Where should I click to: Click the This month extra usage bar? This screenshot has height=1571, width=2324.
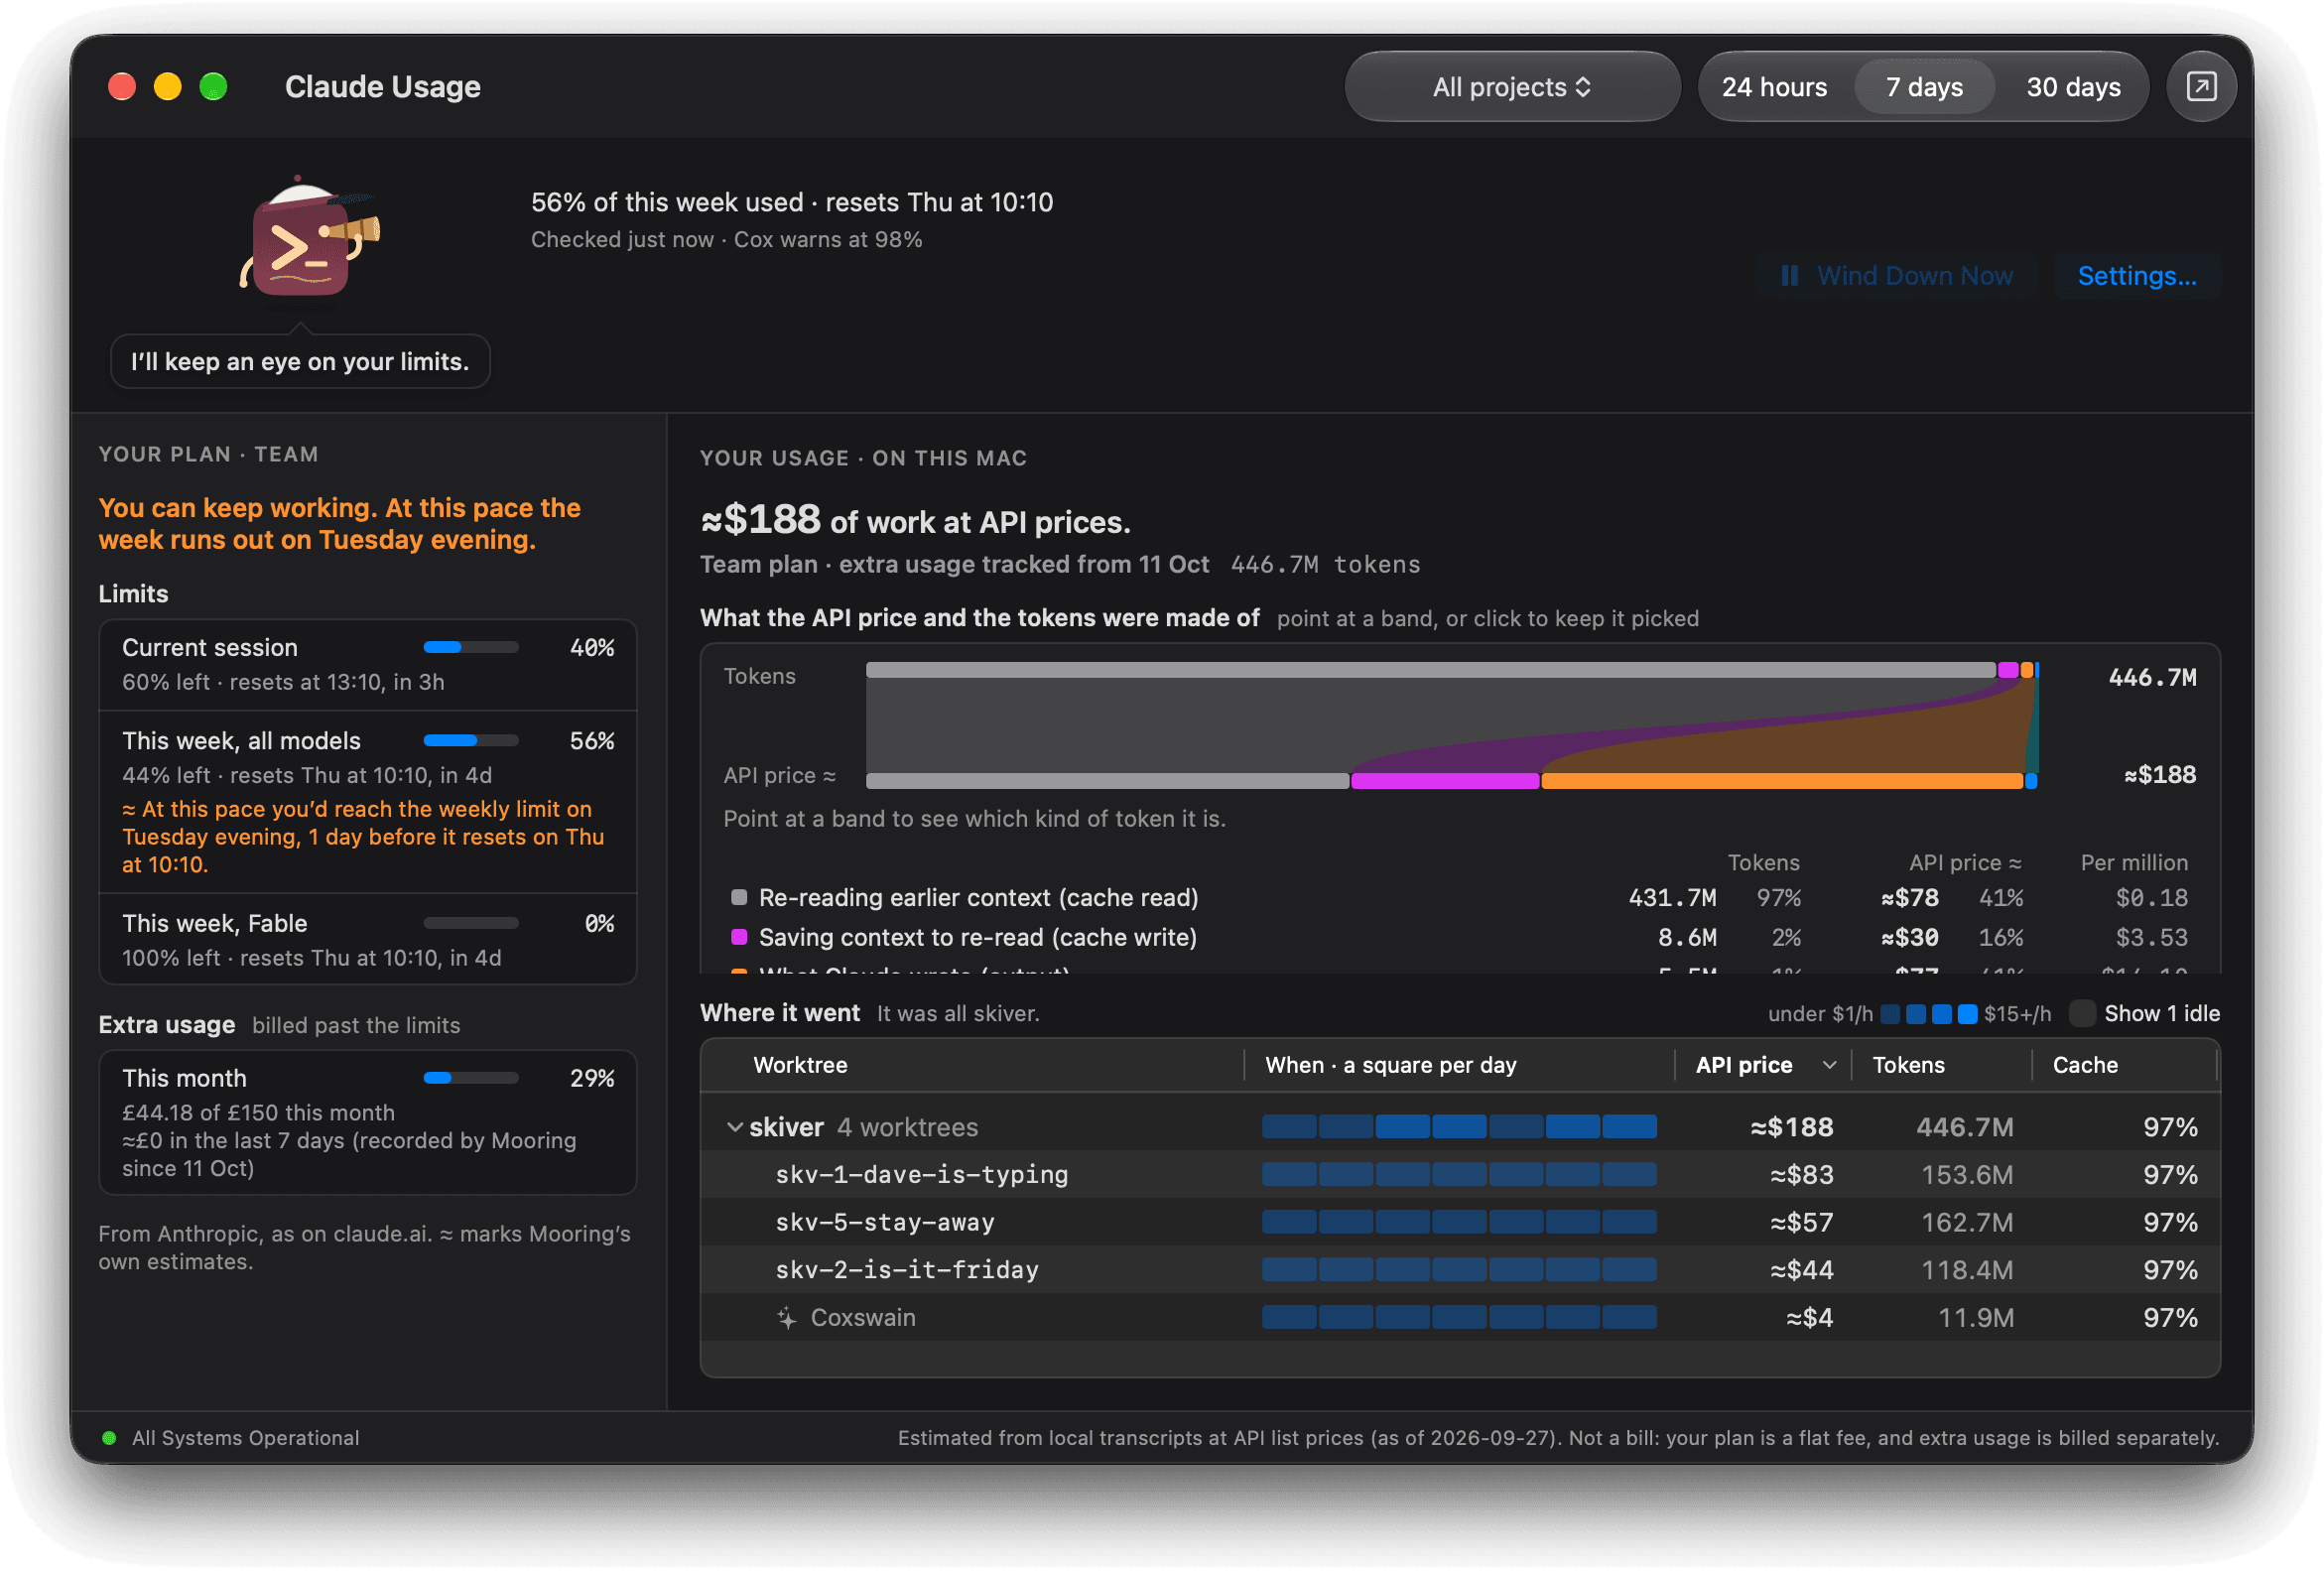click(x=471, y=1079)
